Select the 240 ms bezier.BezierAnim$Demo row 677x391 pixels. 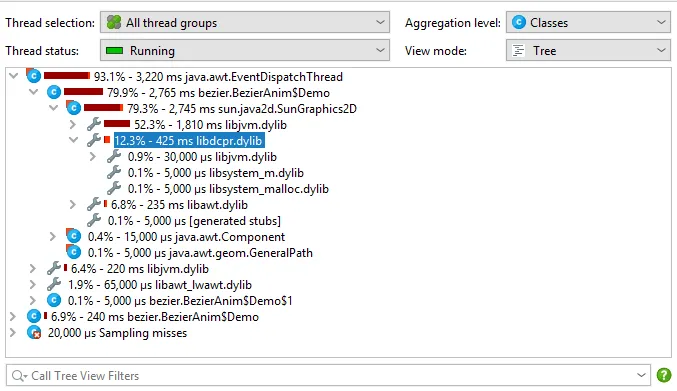155,316
